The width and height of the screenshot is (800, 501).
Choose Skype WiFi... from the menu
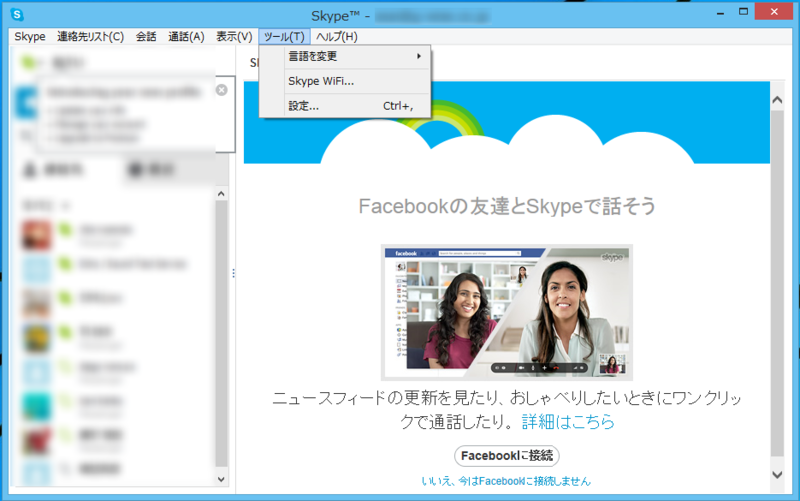(345, 81)
